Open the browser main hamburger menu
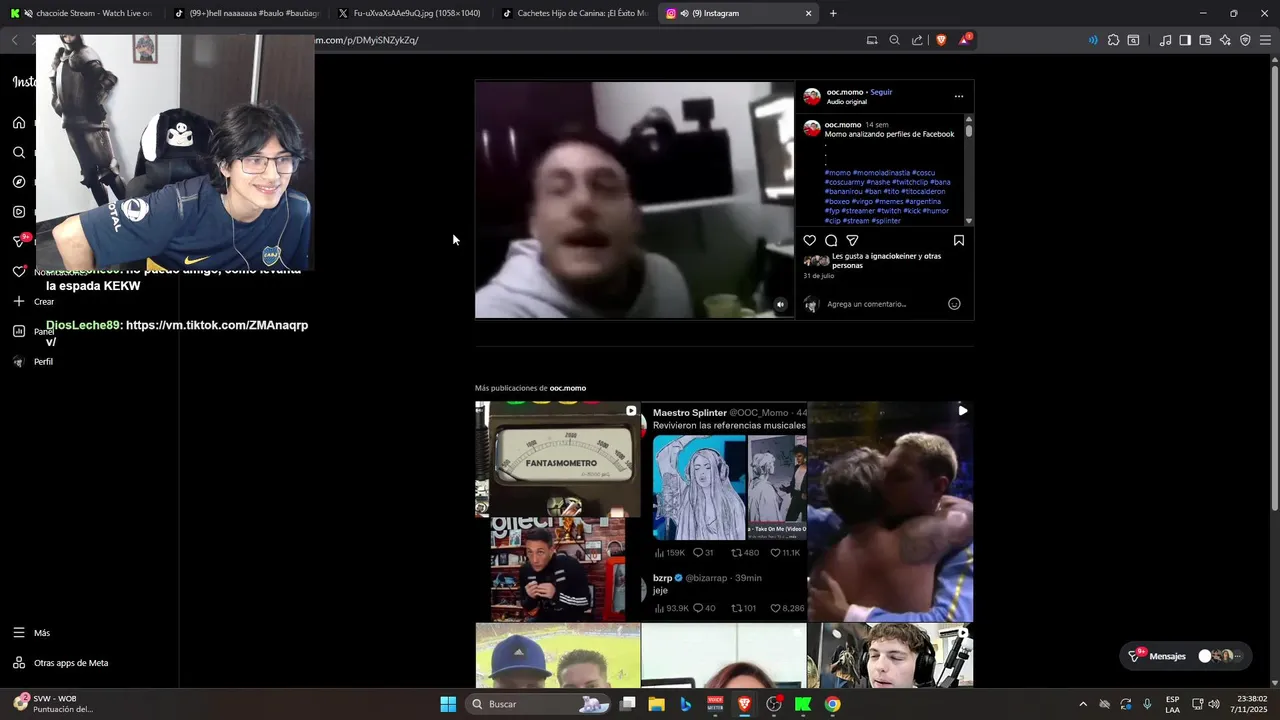Viewport: 1280px width, 720px height. [1265, 40]
